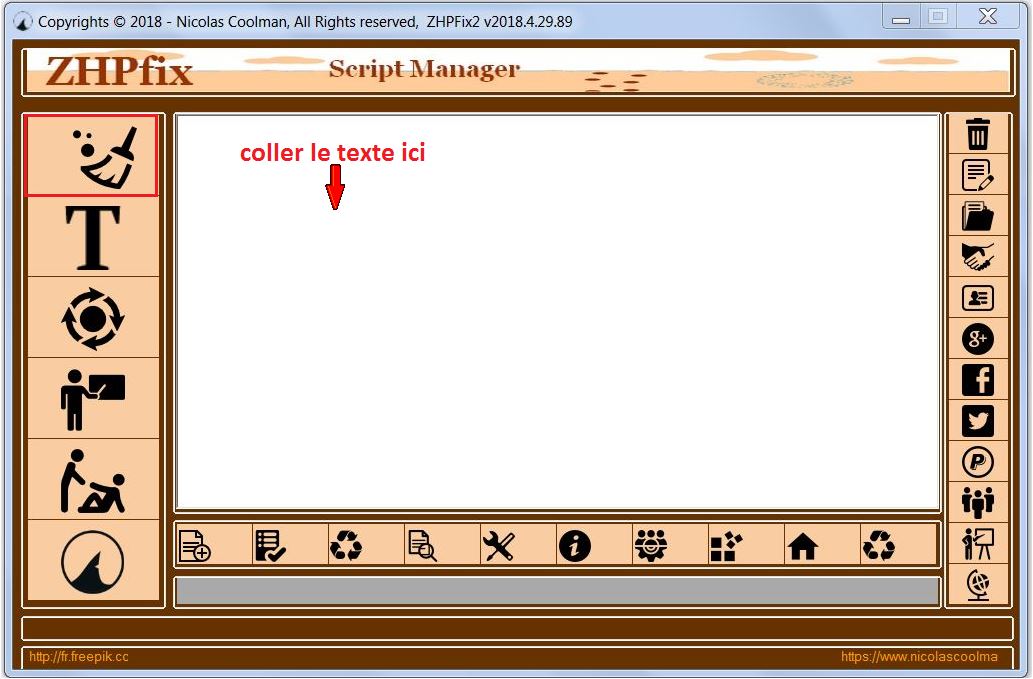Open the Google Plus icon
1033x679 pixels.
[x=978, y=339]
